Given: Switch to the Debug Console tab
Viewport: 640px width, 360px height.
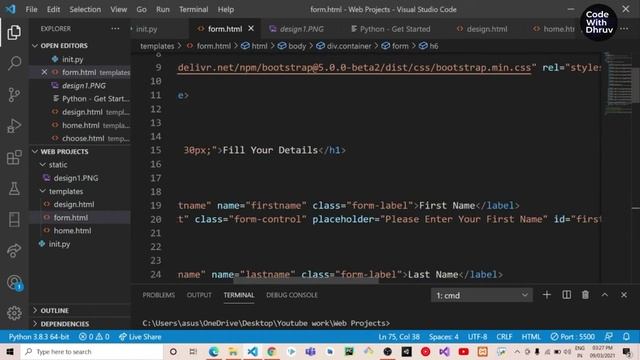Looking at the screenshot, I should 292,295.
